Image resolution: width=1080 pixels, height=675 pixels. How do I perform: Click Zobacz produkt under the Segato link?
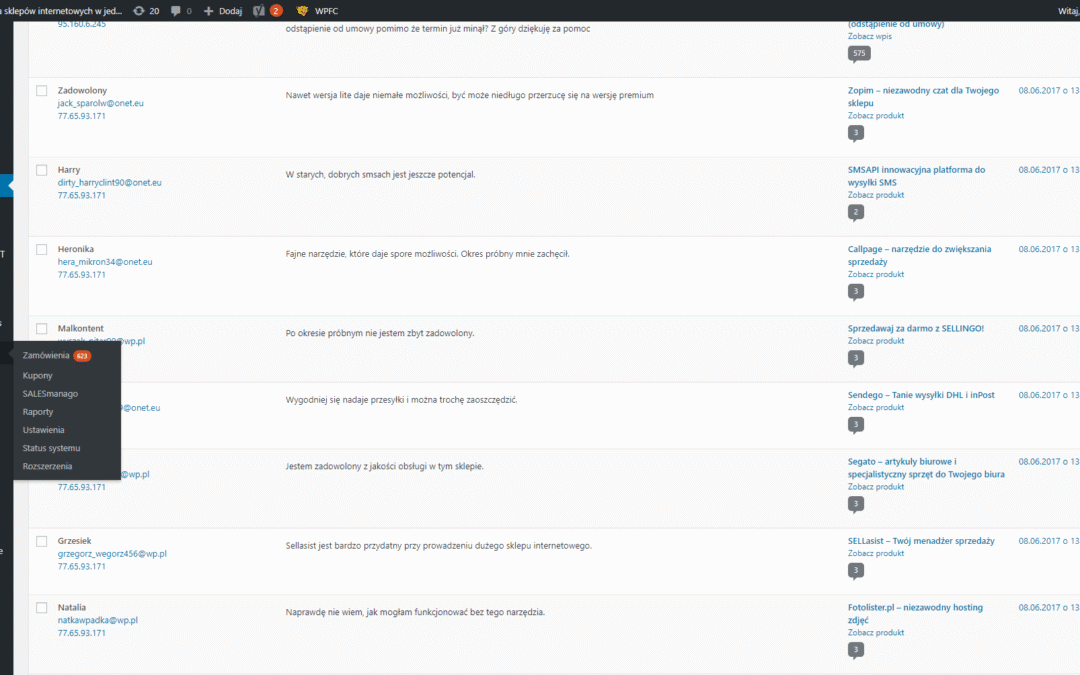point(875,487)
